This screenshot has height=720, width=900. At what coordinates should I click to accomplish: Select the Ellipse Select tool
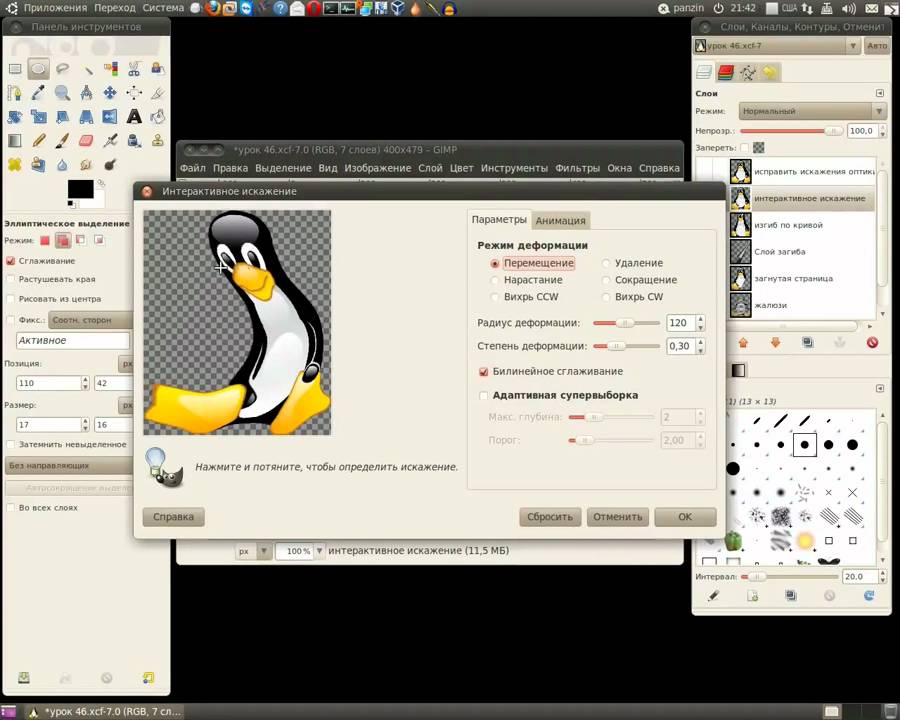pos(38,69)
